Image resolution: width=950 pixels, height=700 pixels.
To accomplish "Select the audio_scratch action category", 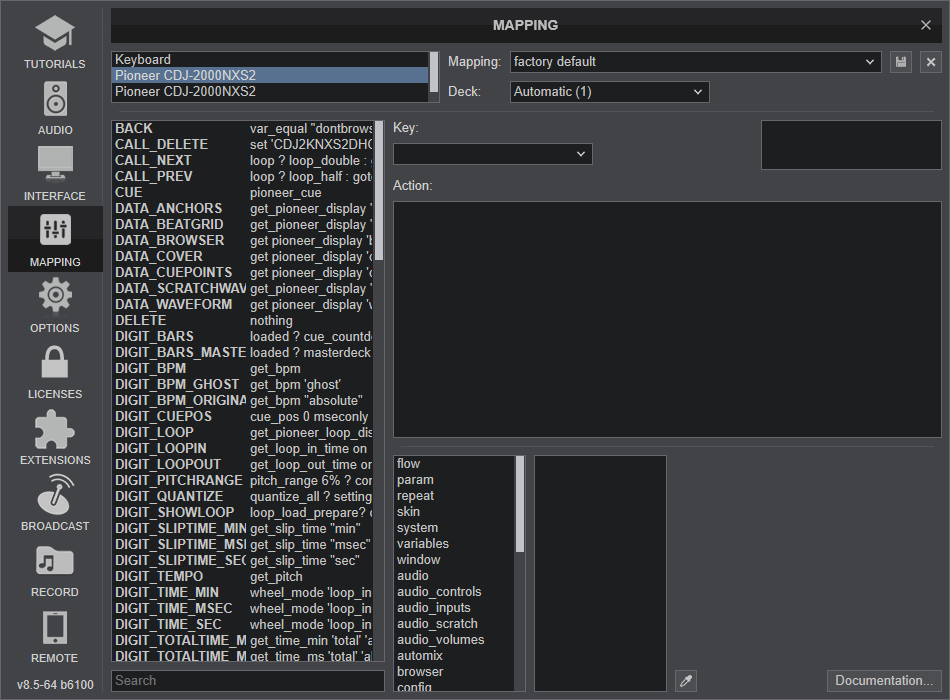I will 437,624.
